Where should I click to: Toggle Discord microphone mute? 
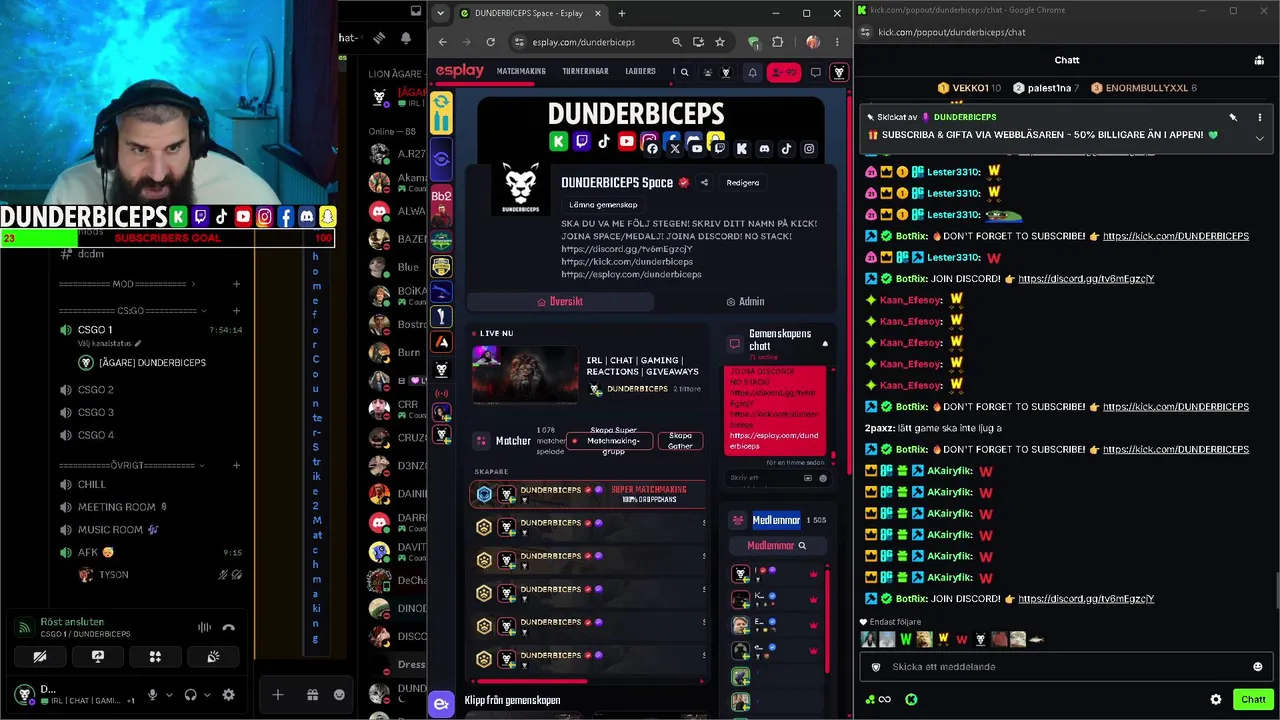point(152,695)
